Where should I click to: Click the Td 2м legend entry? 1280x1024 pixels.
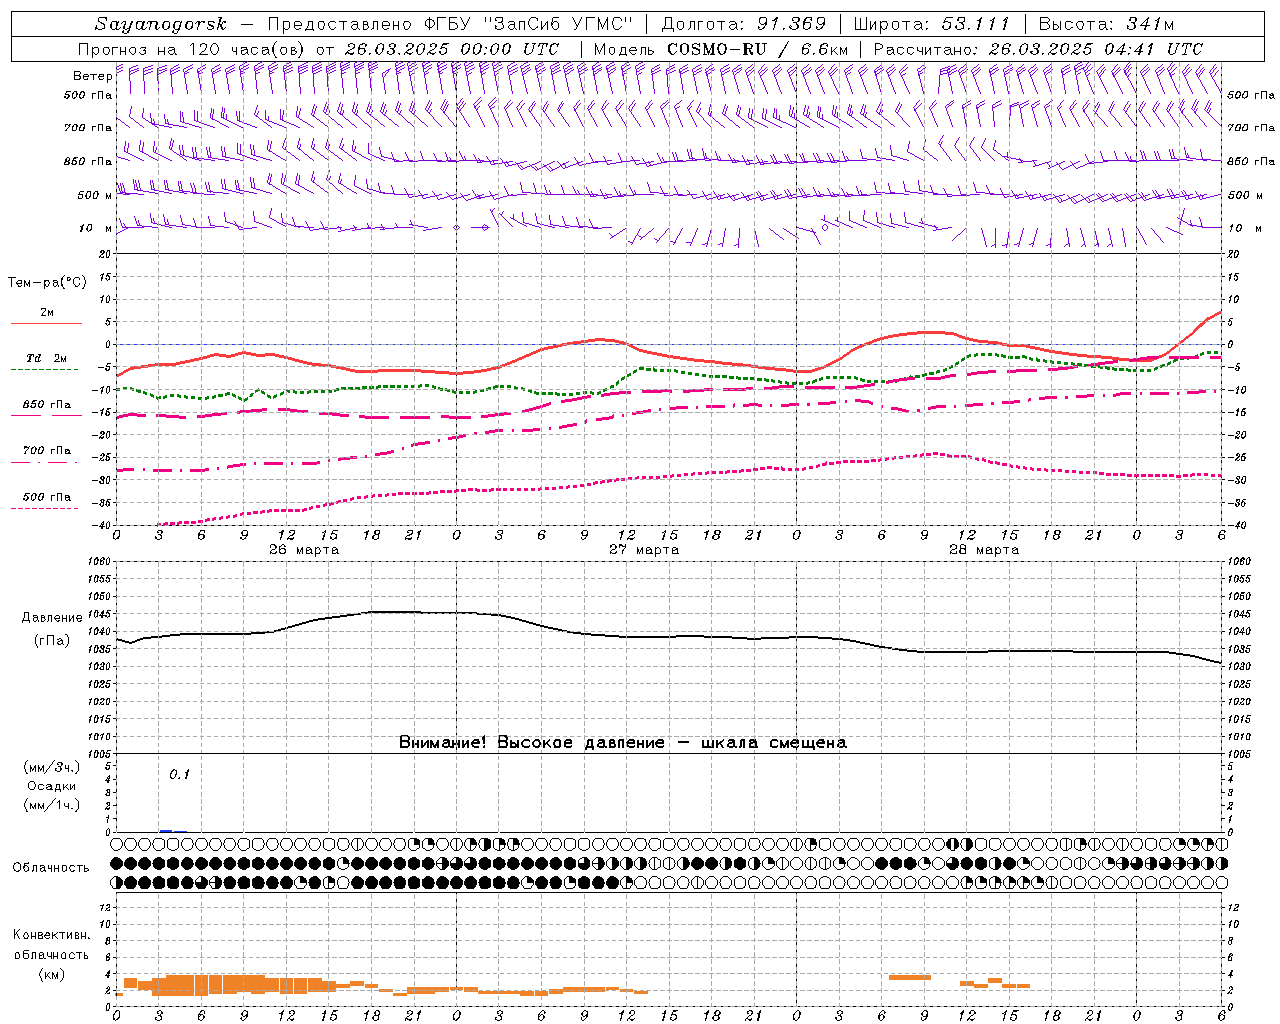tap(46, 358)
